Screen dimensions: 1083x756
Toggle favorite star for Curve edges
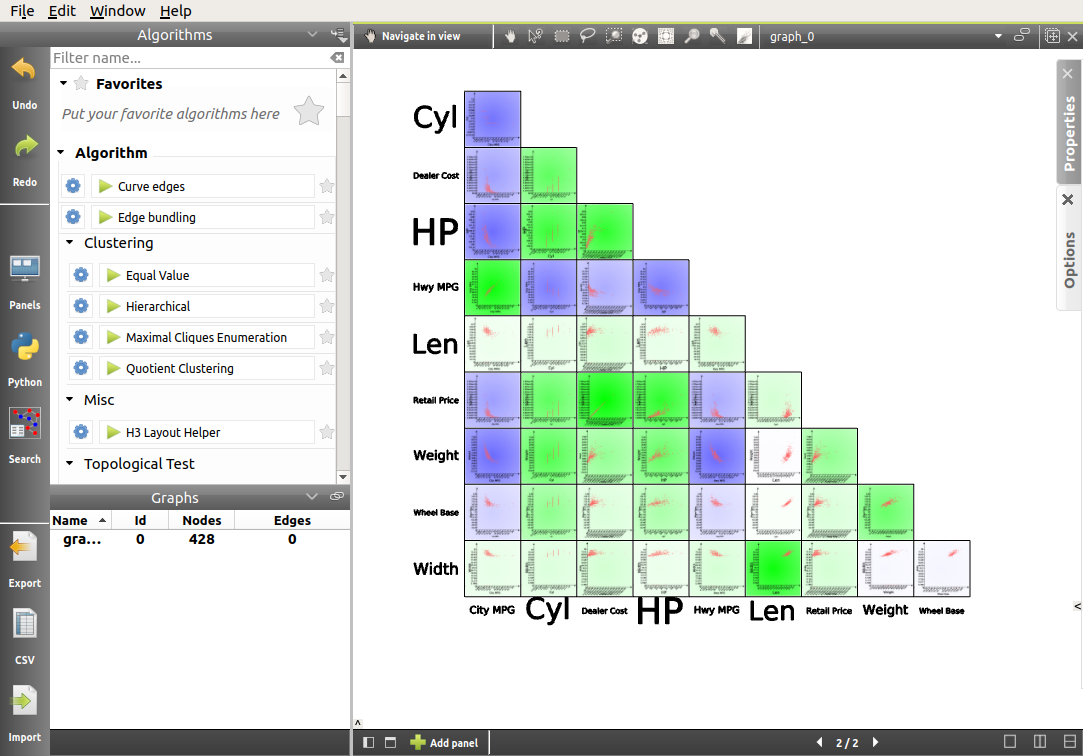point(326,186)
